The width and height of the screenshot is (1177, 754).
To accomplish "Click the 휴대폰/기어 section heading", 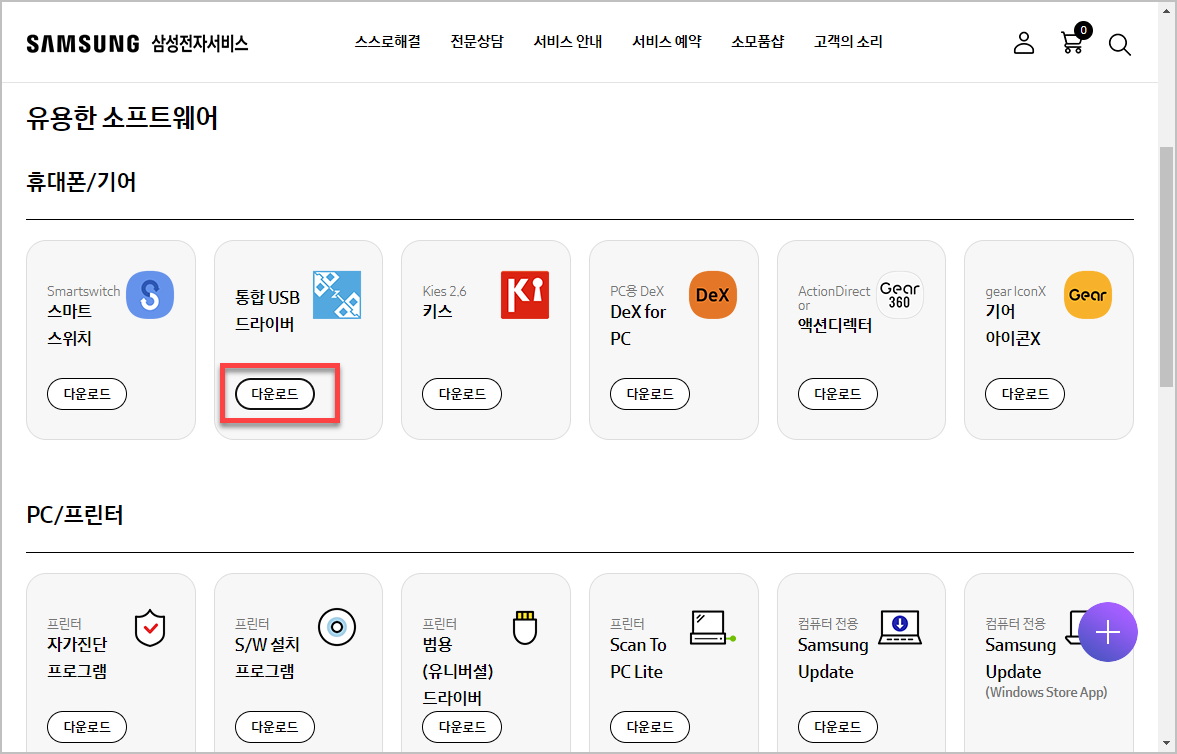I will (81, 182).
